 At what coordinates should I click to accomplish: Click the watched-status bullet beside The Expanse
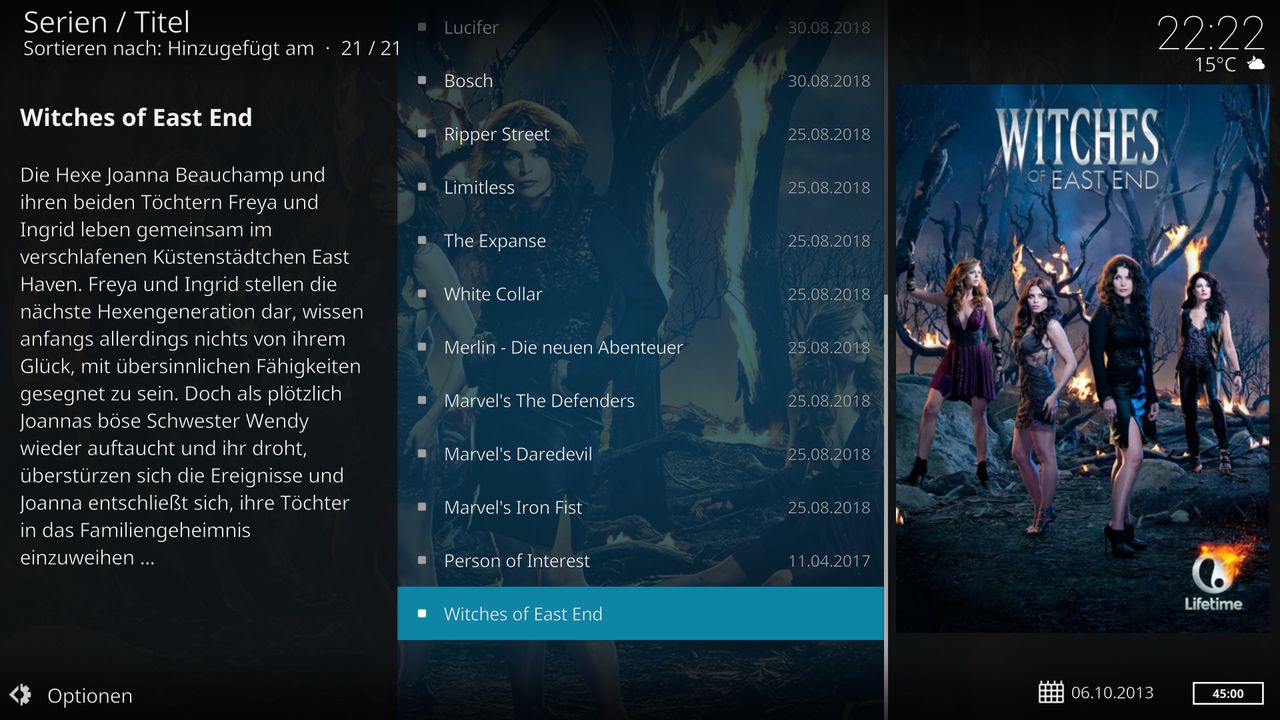coord(422,240)
